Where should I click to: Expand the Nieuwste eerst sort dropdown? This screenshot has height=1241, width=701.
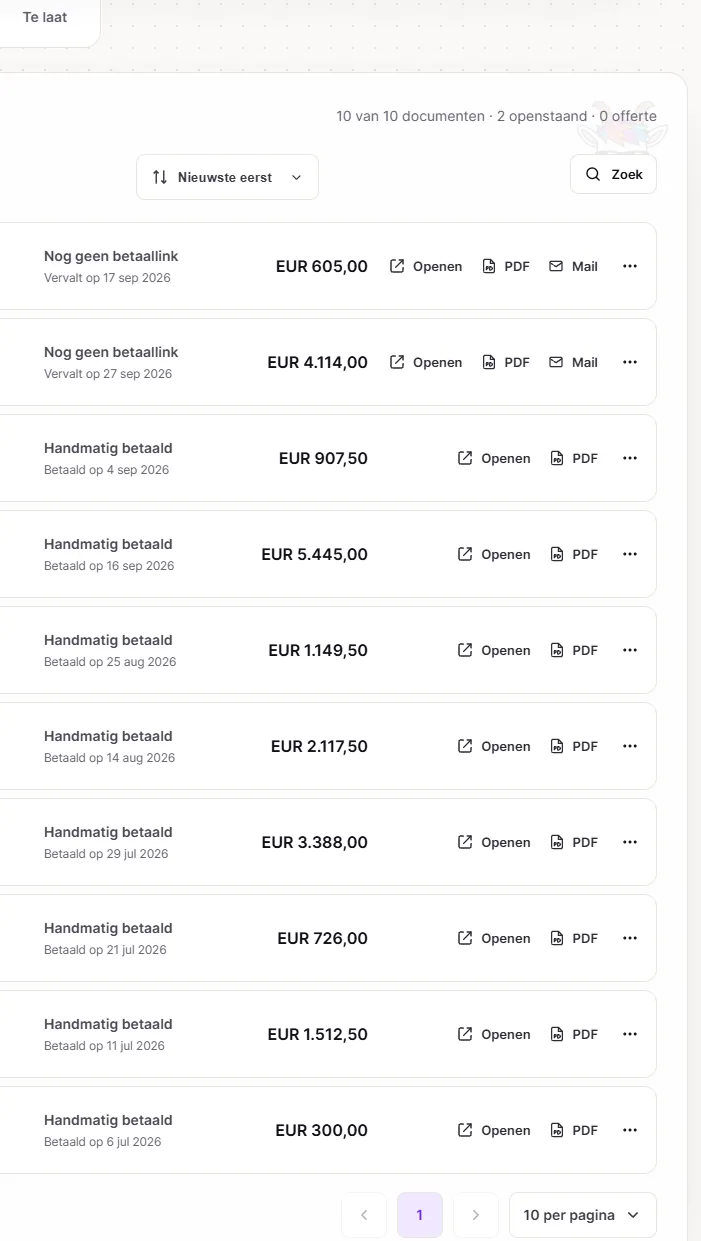click(x=227, y=177)
